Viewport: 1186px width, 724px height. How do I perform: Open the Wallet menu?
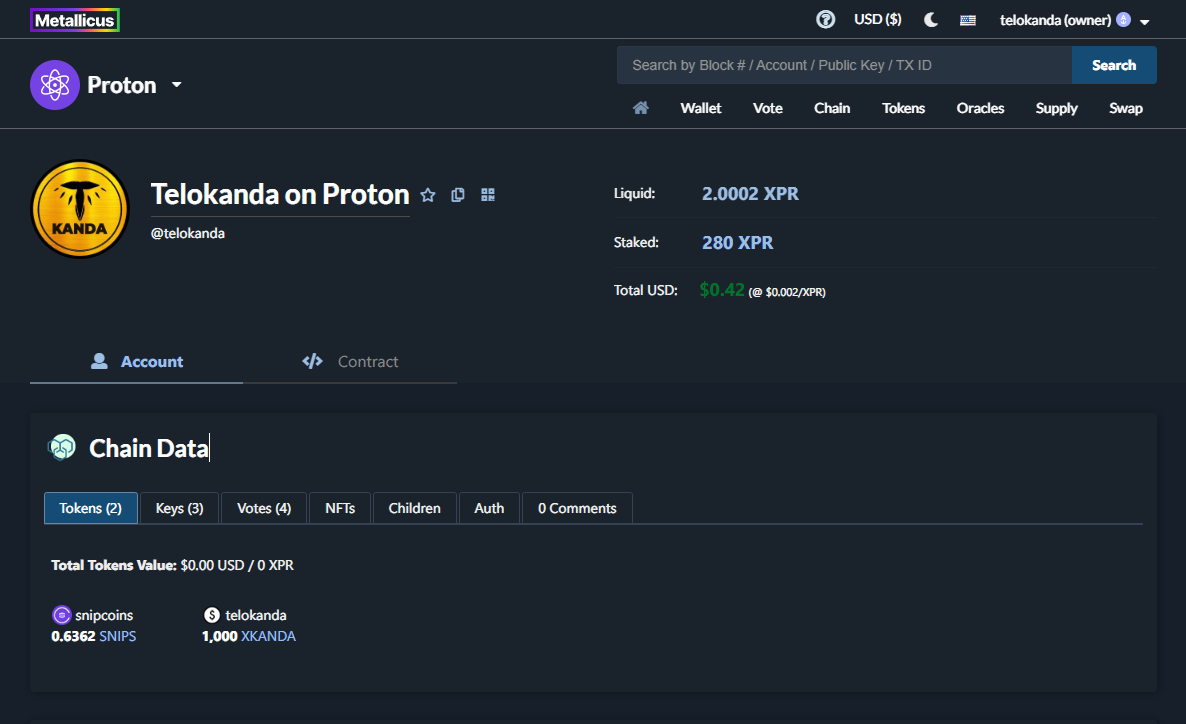(x=700, y=108)
